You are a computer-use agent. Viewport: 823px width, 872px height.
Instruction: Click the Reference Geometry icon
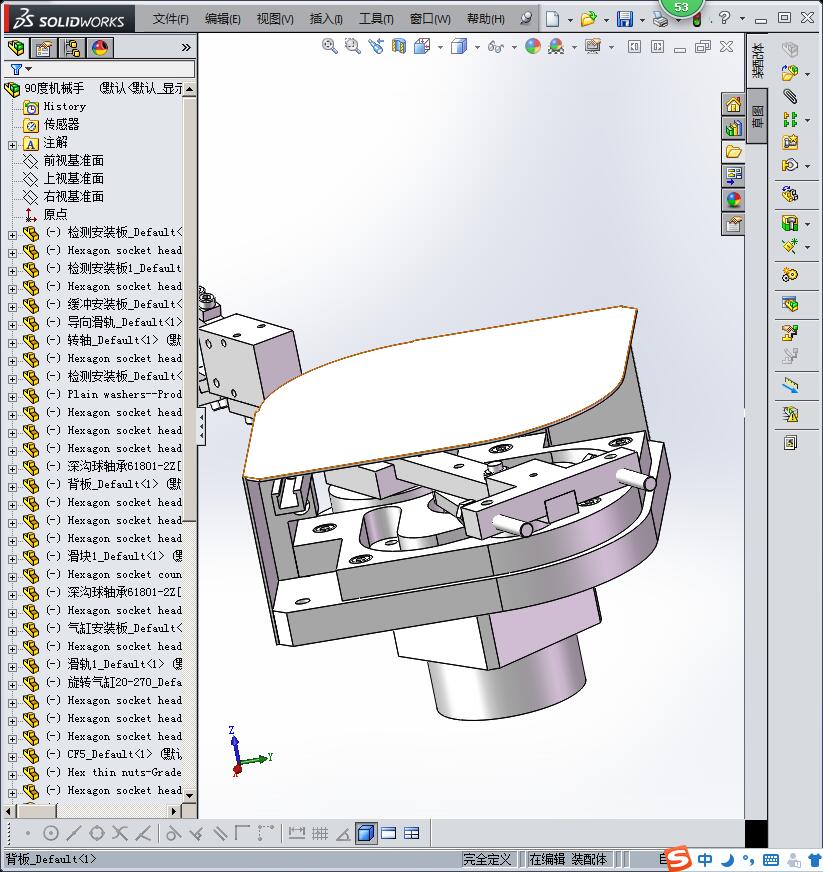coord(790,246)
